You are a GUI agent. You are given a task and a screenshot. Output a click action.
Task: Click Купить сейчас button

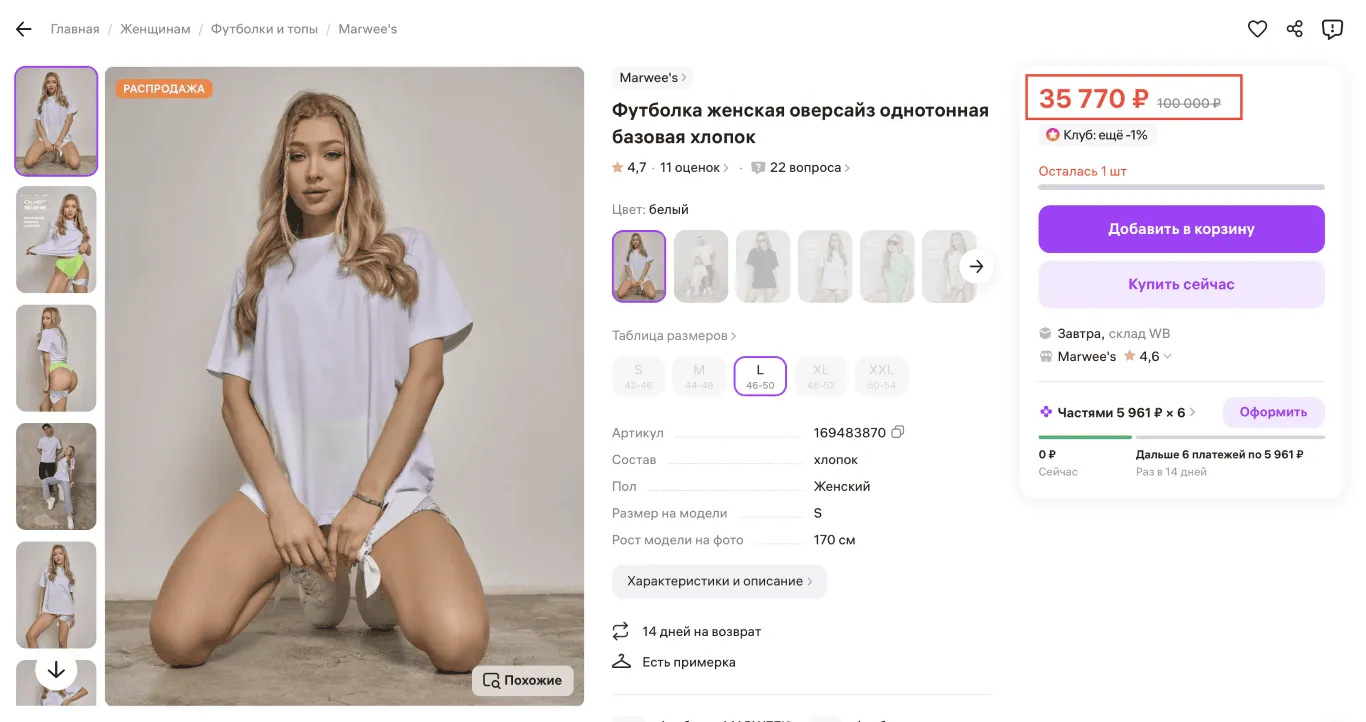pos(1181,285)
